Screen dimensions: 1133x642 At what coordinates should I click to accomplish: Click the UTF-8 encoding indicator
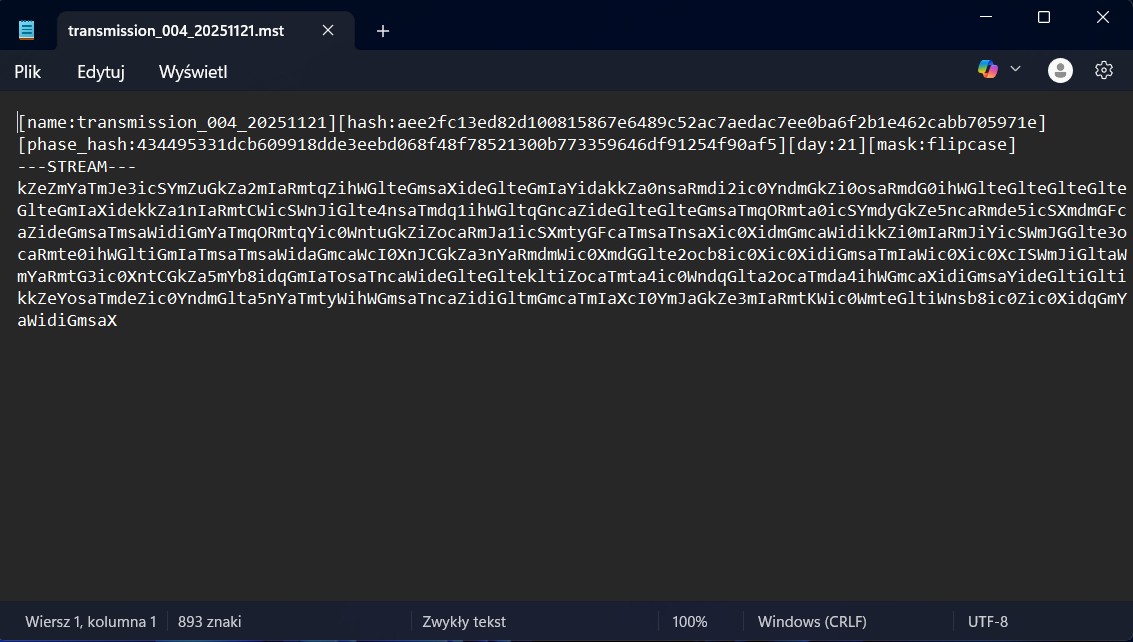988,621
